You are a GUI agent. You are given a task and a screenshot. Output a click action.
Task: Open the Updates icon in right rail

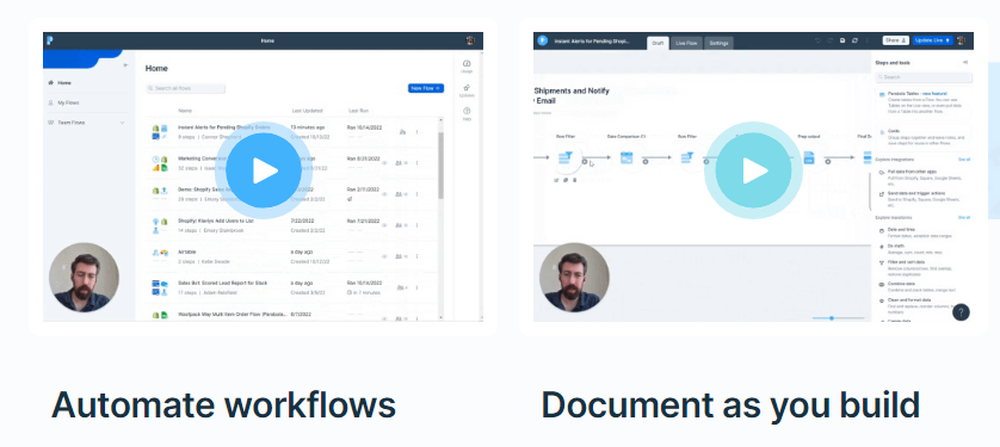(x=467, y=91)
